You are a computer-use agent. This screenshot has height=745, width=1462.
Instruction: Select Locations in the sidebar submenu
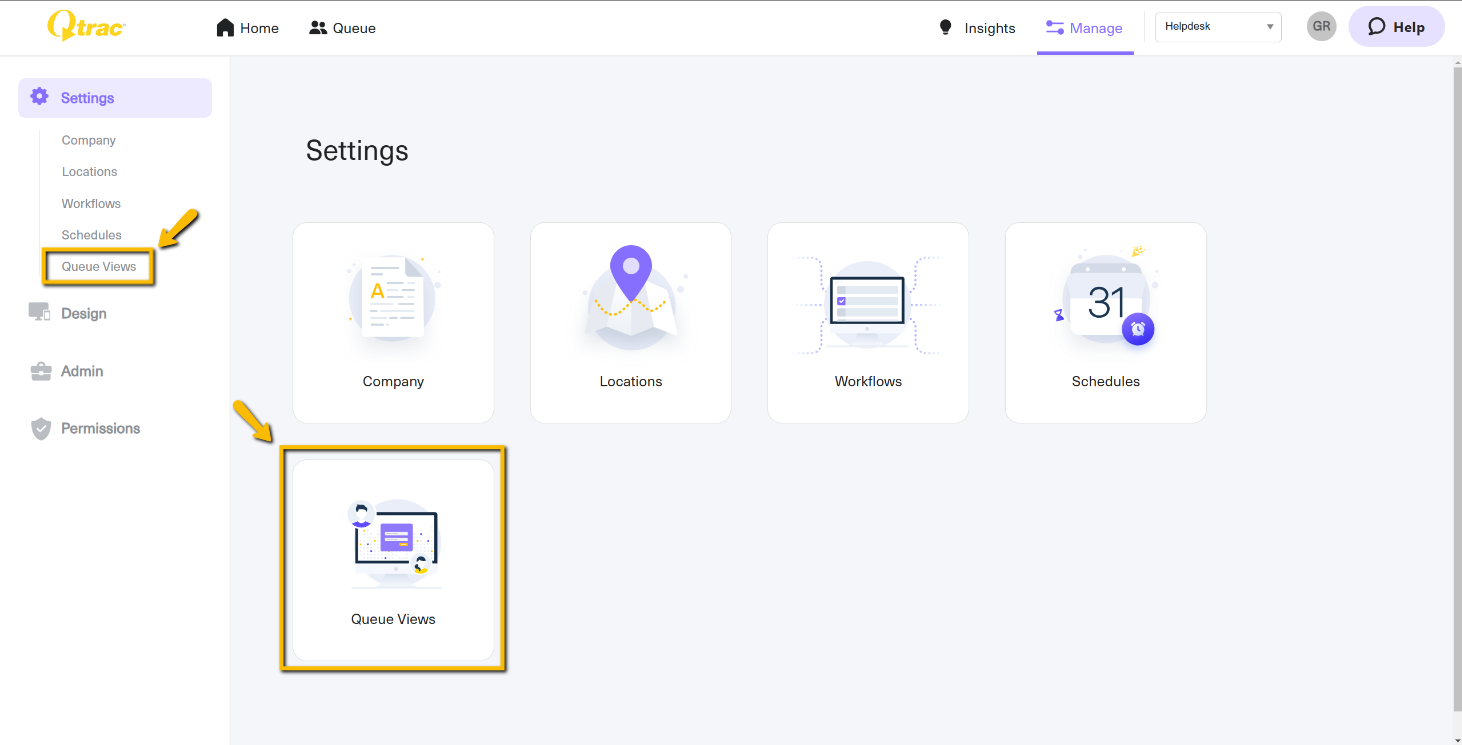[x=90, y=172]
